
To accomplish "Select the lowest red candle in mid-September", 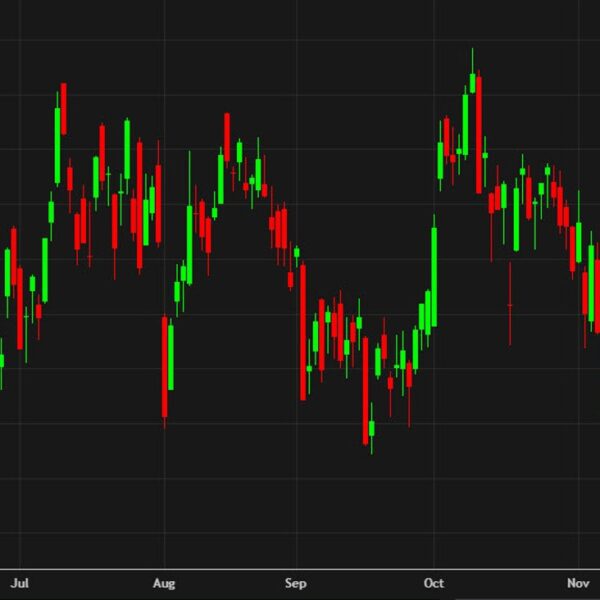I will [x=366, y=389].
